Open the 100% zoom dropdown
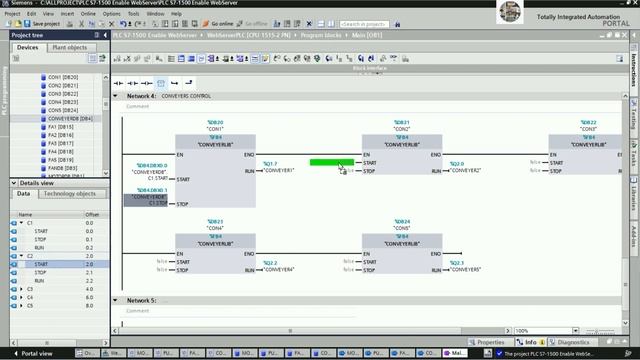 (x=575, y=331)
